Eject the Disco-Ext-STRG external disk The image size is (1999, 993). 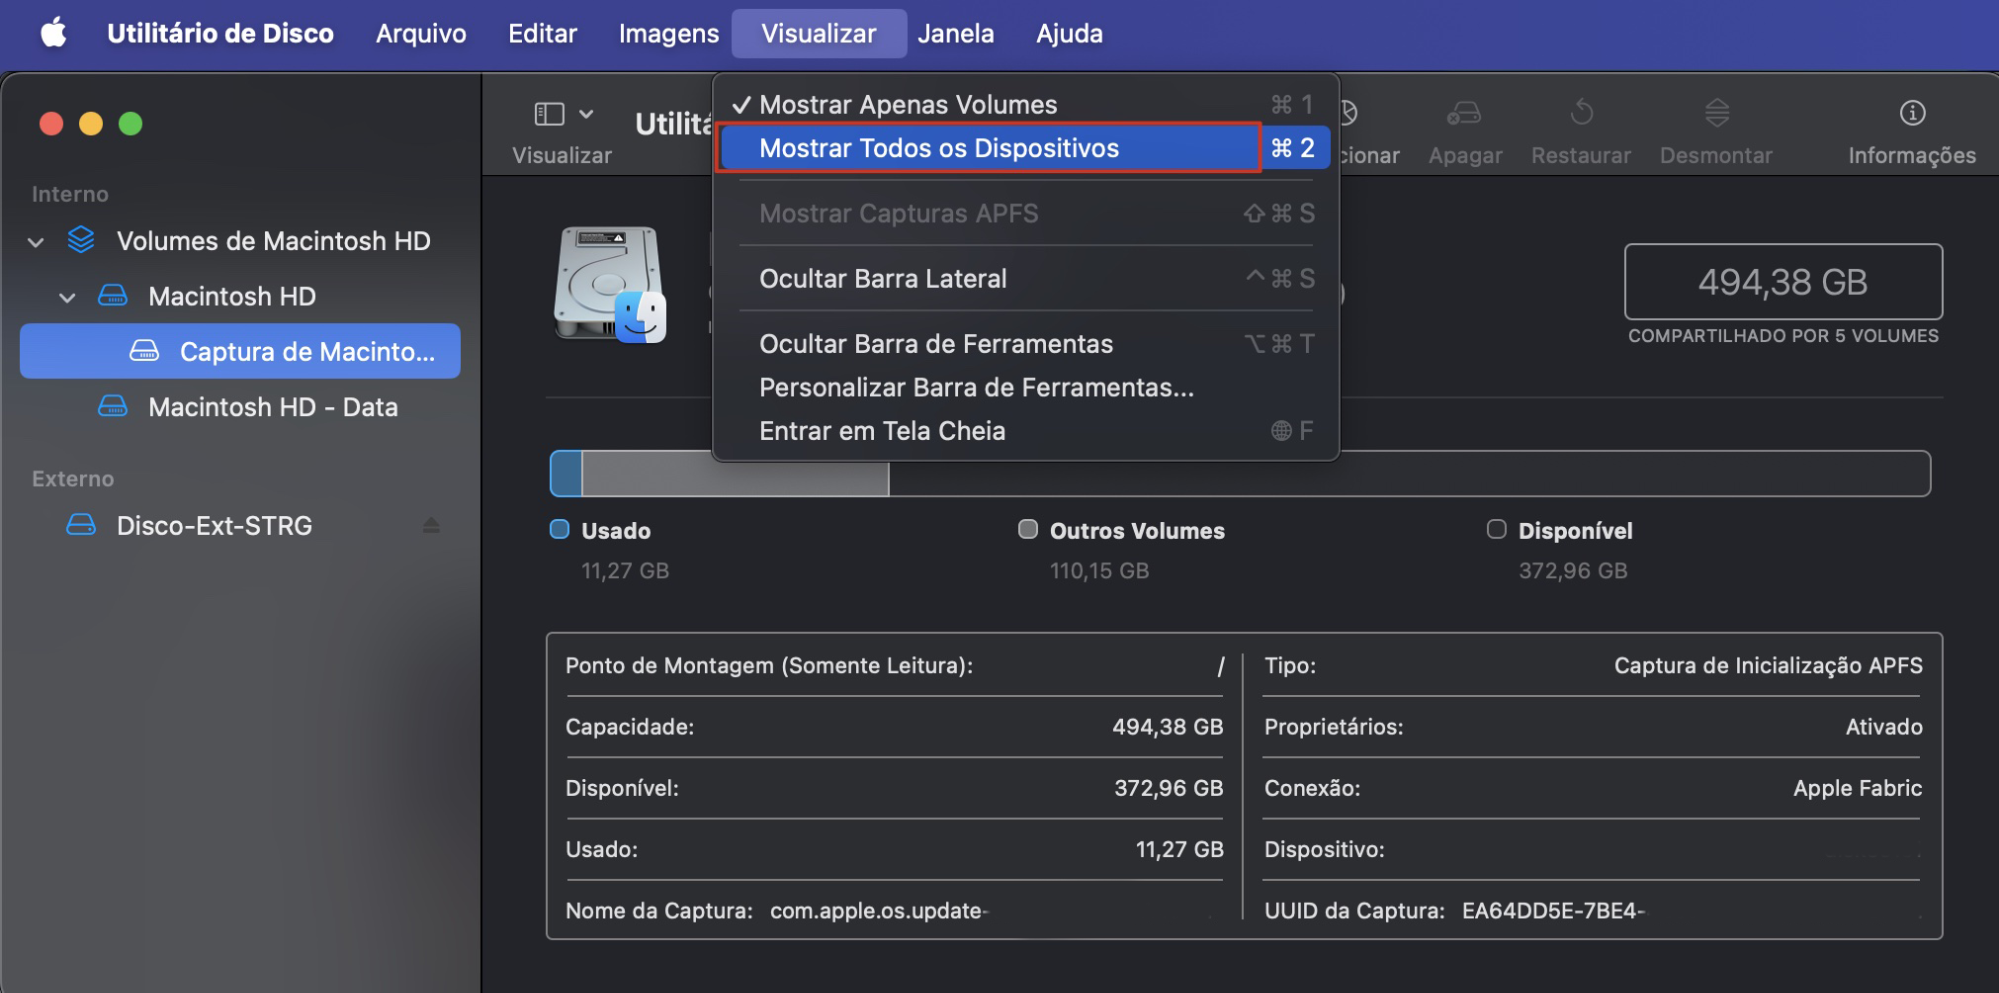(431, 525)
